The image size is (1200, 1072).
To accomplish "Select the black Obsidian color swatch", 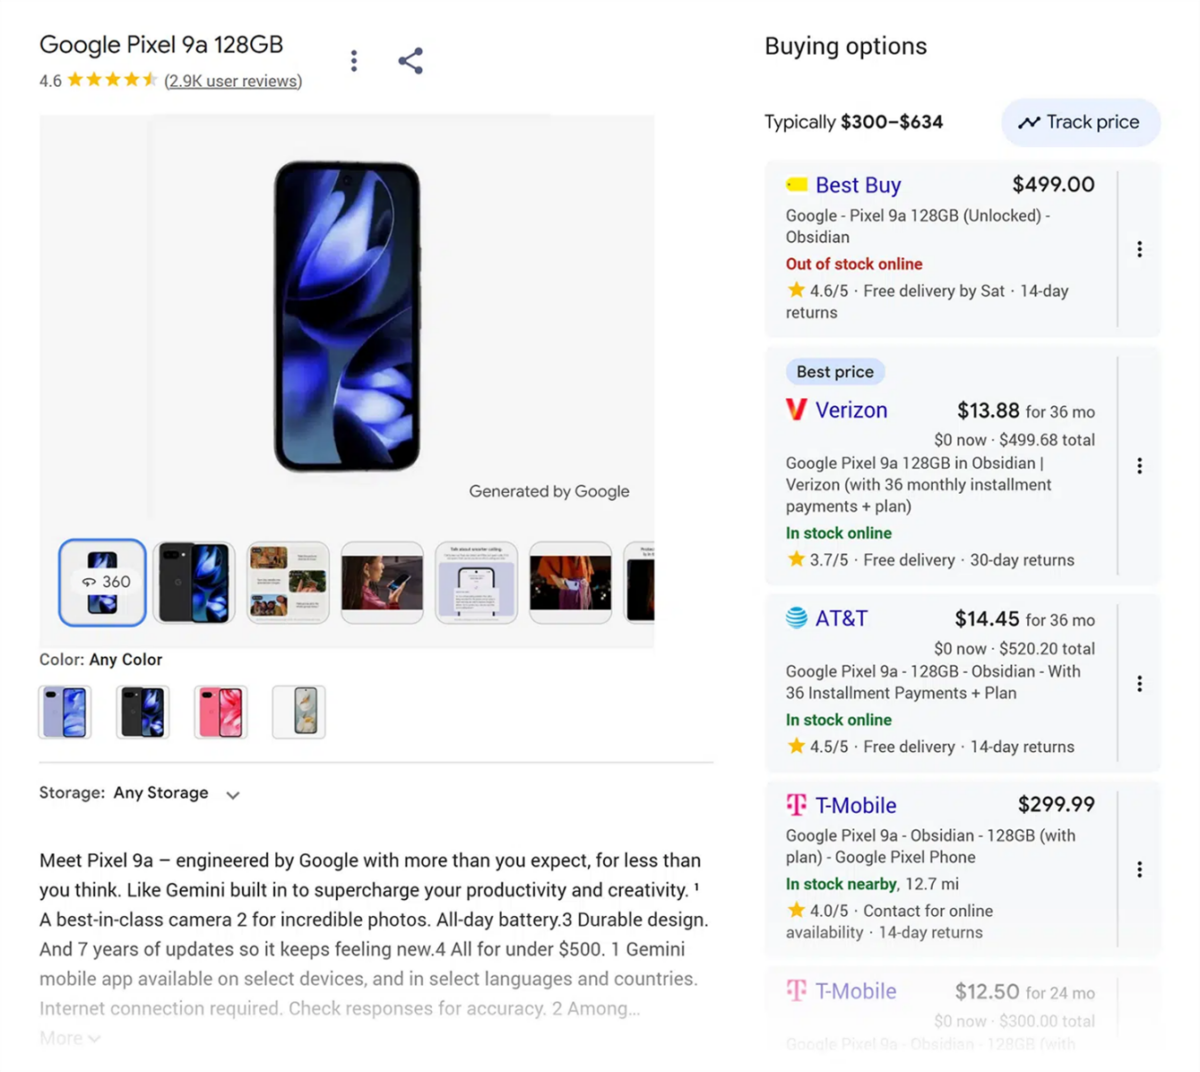I will point(143,712).
